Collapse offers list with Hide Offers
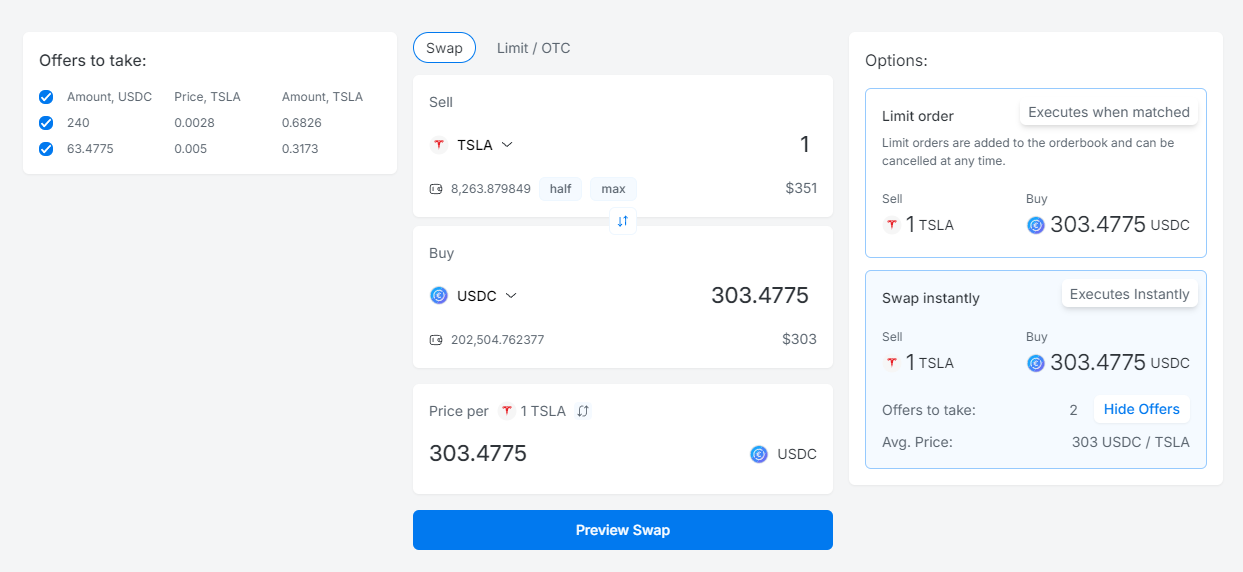Image resolution: width=1243 pixels, height=572 pixels. click(1141, 409)
